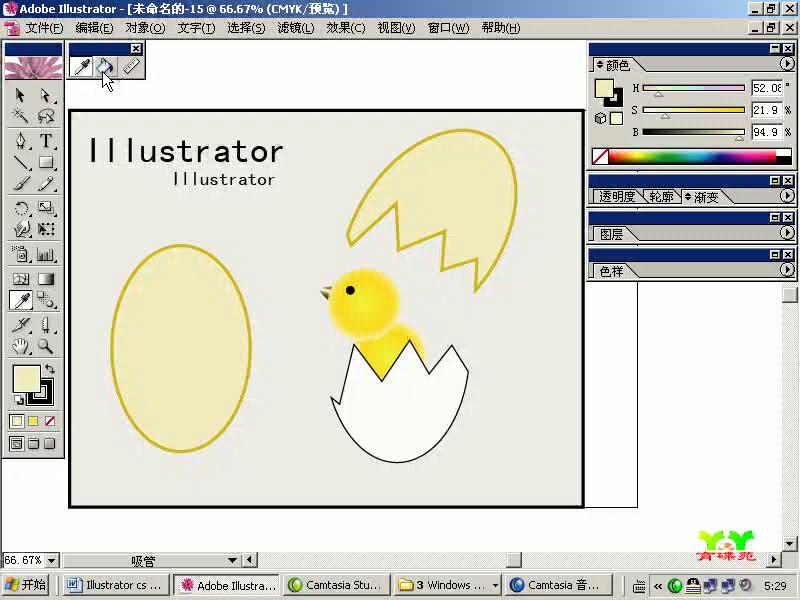Select the Hand tool
Screen dimensions: 800x600
point(20,346)
